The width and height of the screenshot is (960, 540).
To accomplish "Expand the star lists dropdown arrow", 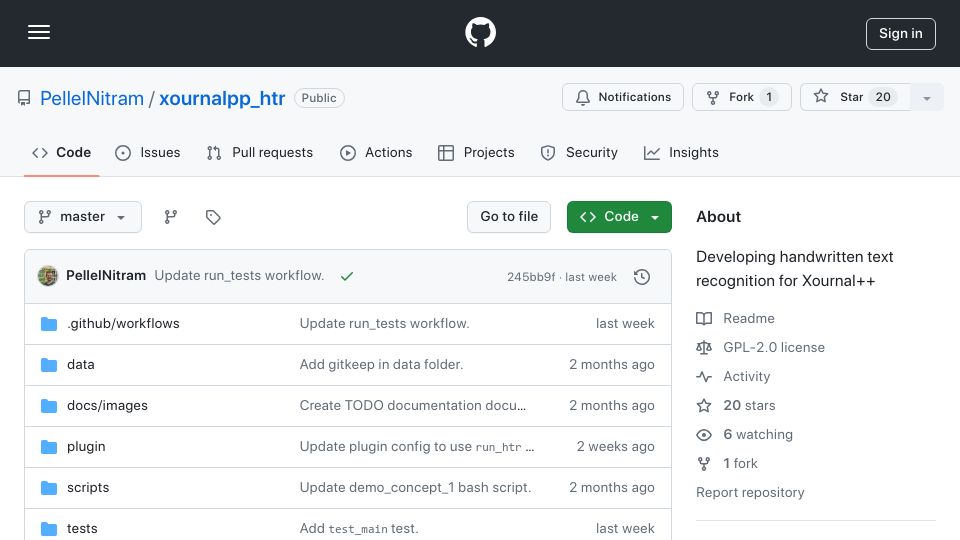I will [927, 98].
